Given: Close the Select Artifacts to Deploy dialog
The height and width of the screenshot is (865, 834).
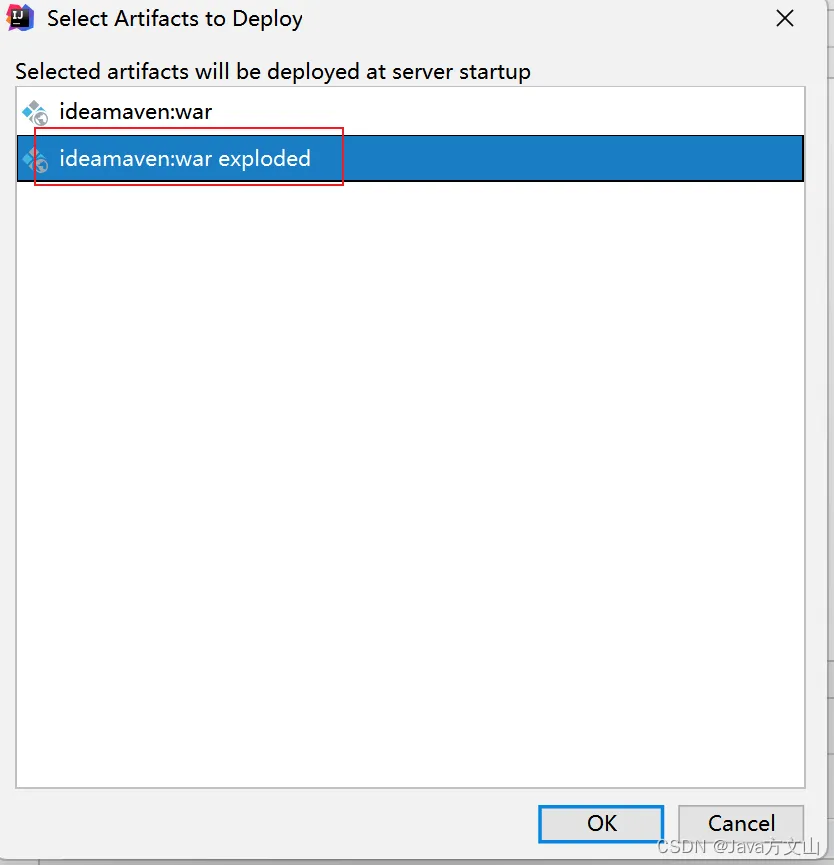Looking at the screenshot, I should pyautogui.click(x=785, y=19).
